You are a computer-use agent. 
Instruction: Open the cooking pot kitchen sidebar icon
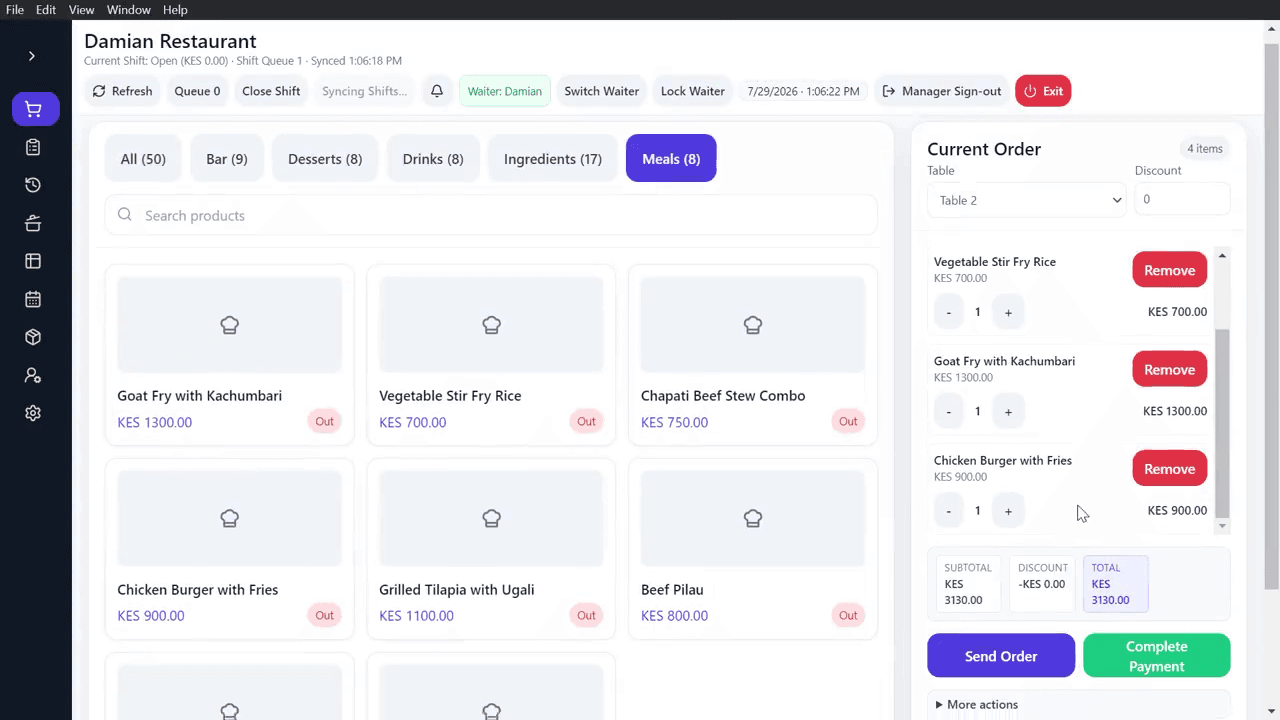(x=33, y=223)
